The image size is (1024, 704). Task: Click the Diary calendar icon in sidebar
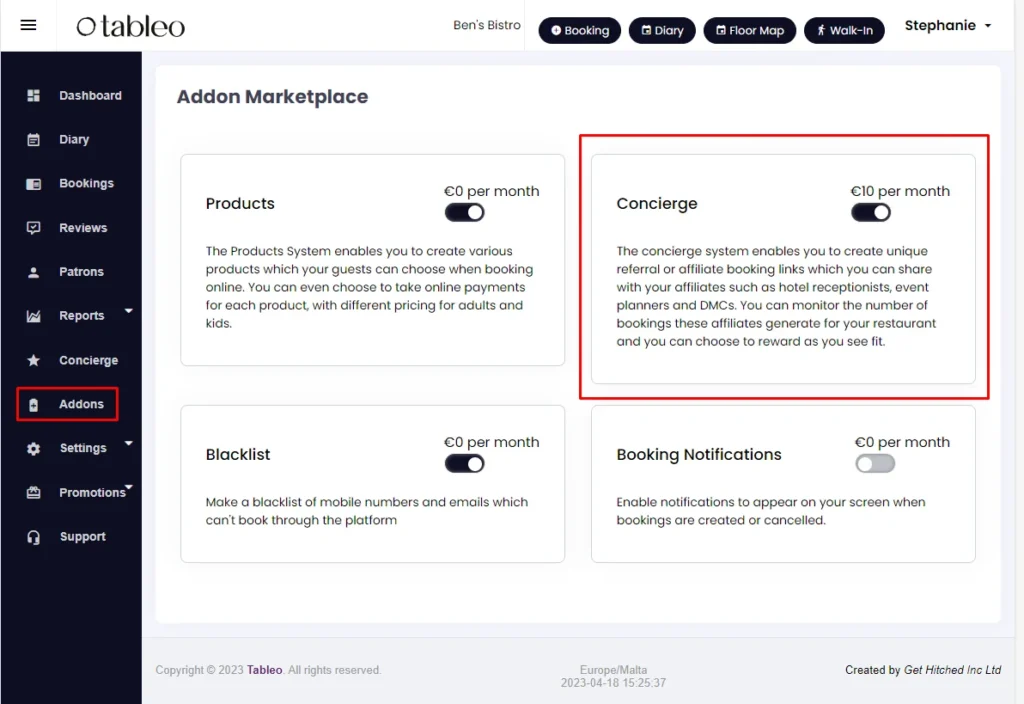point(33,140)
